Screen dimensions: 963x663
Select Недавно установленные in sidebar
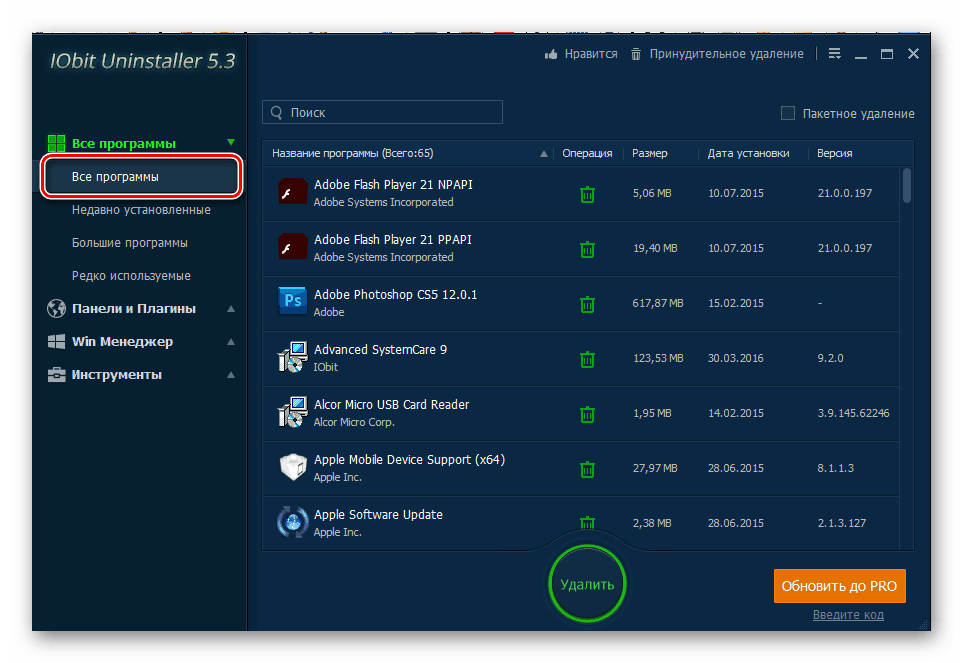[x=141, y=210]
